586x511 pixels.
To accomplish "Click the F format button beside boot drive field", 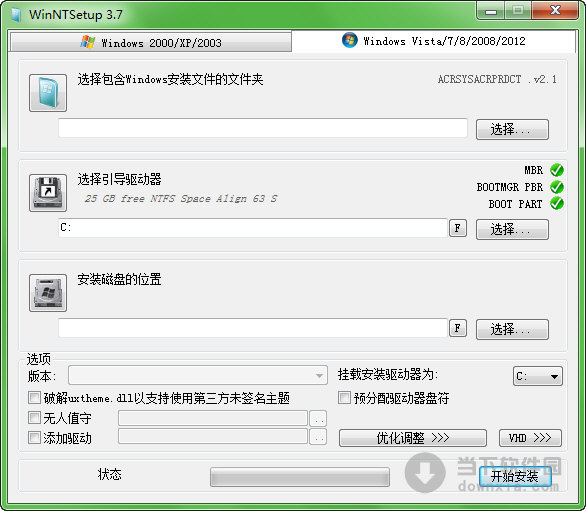I will 458,228.
